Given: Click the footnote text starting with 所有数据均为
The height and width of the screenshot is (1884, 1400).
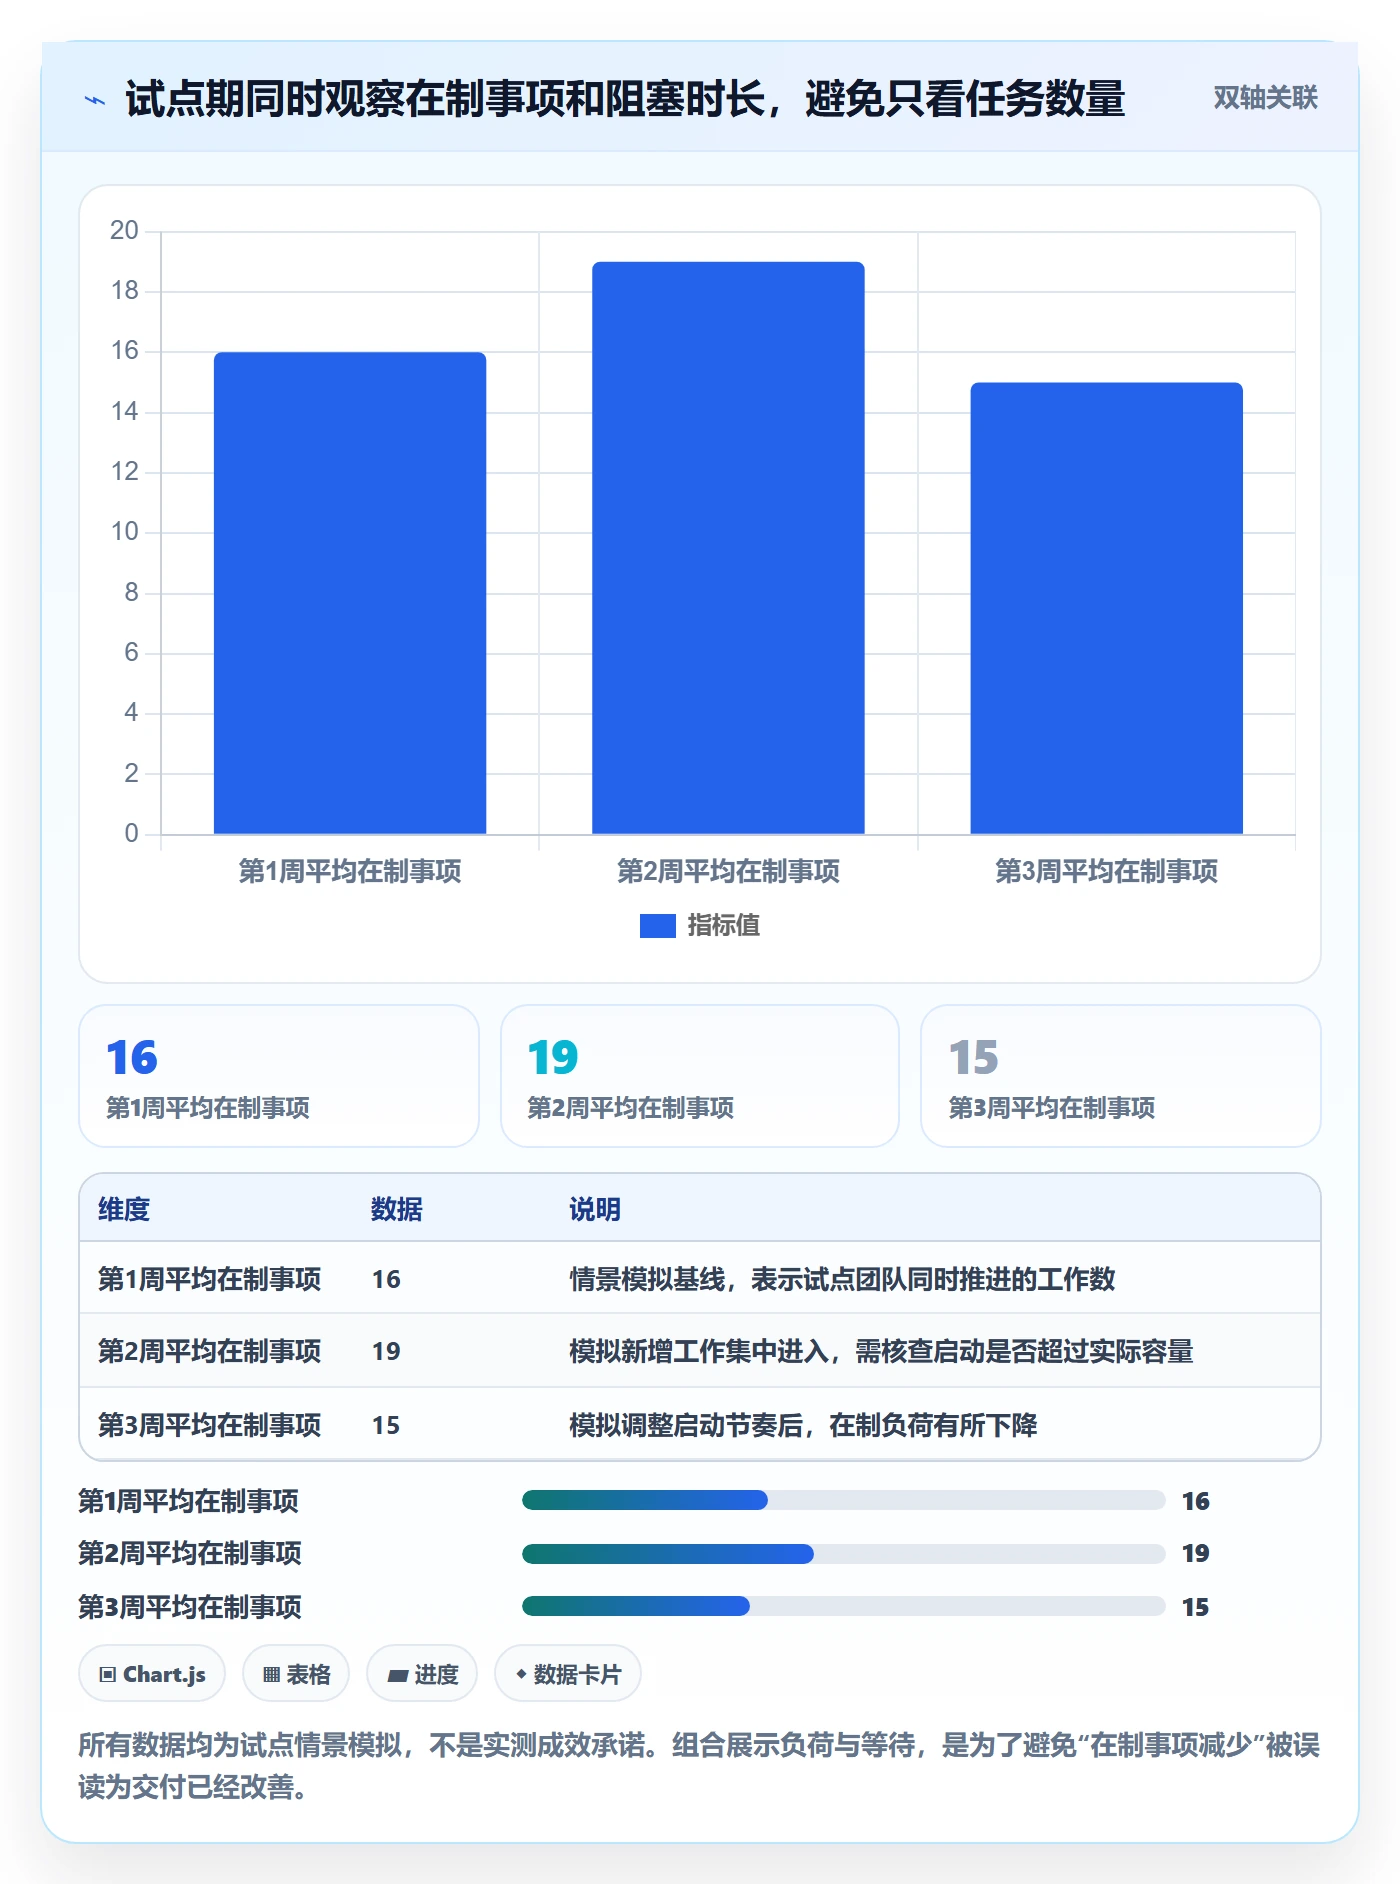Looking at the screenshot, I should coord(699,1766).
